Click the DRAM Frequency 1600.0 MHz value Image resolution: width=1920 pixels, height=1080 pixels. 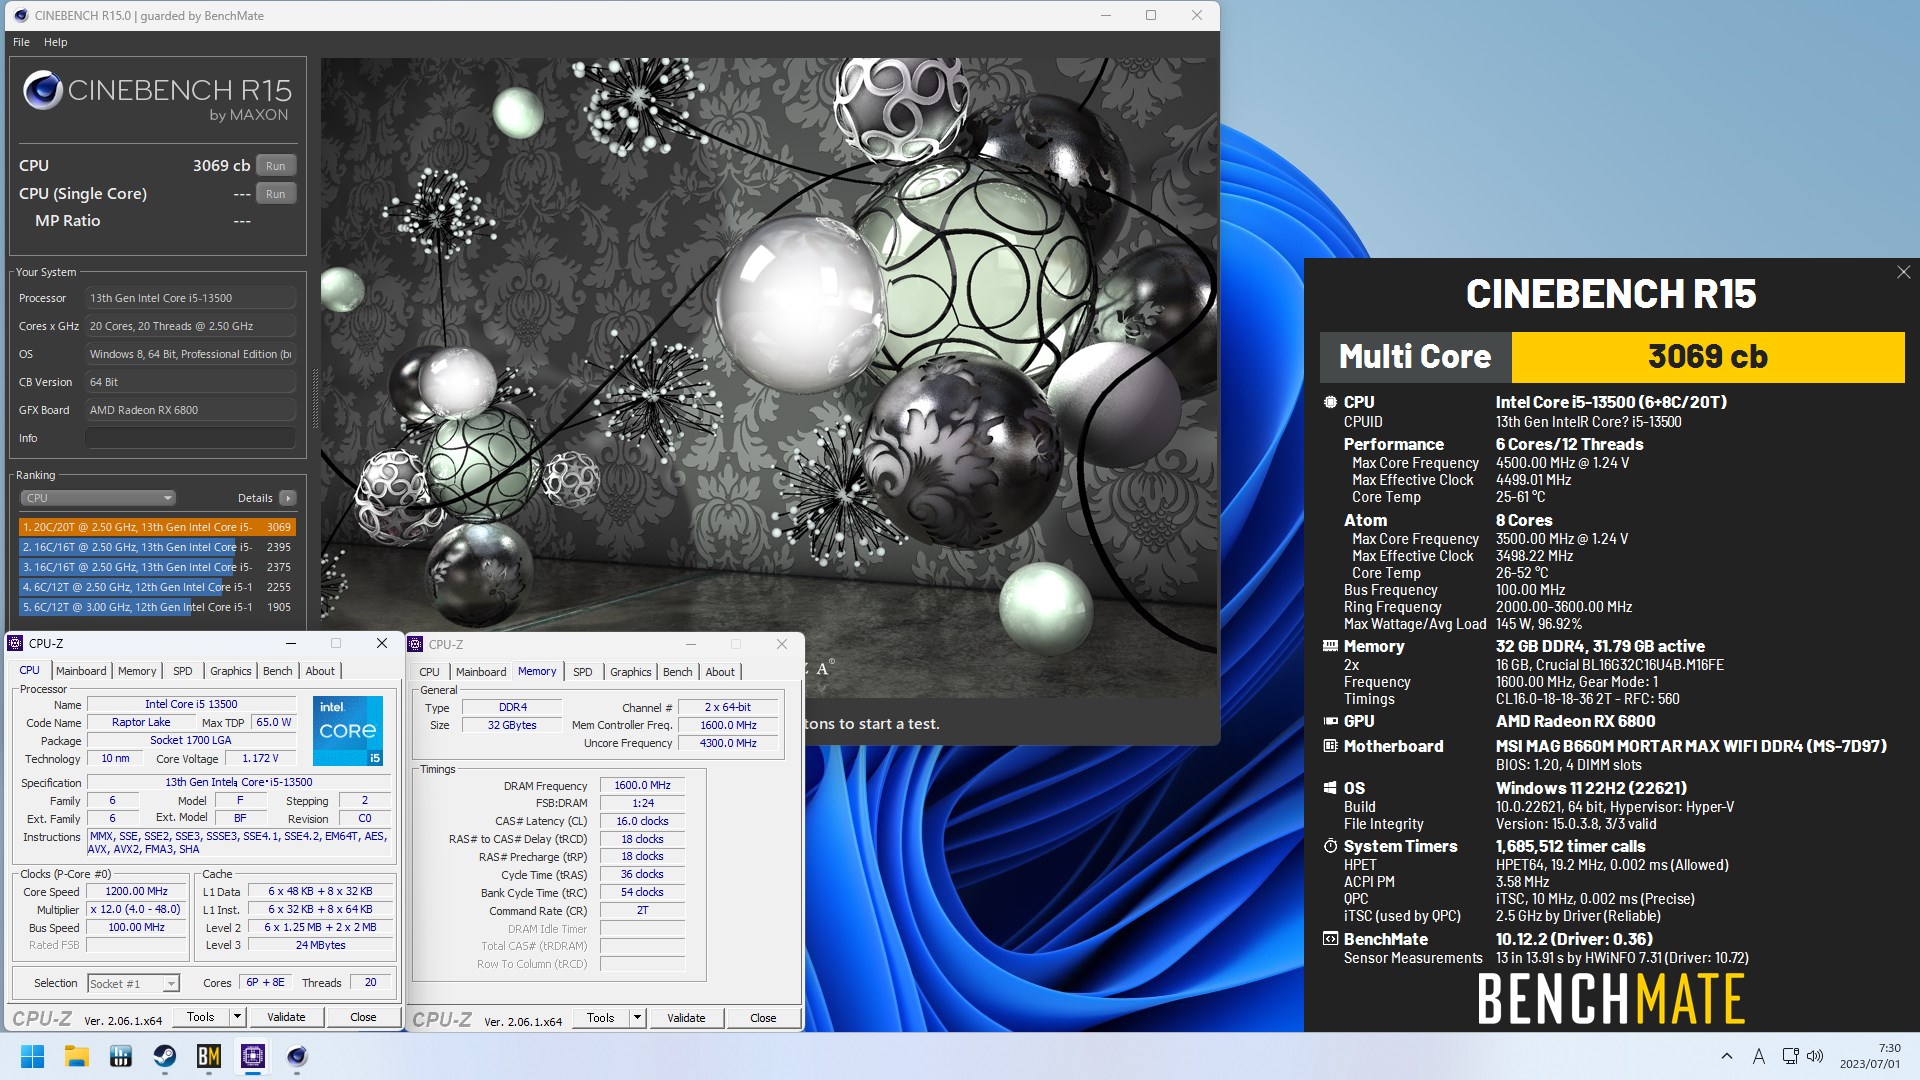coord(642,786)
